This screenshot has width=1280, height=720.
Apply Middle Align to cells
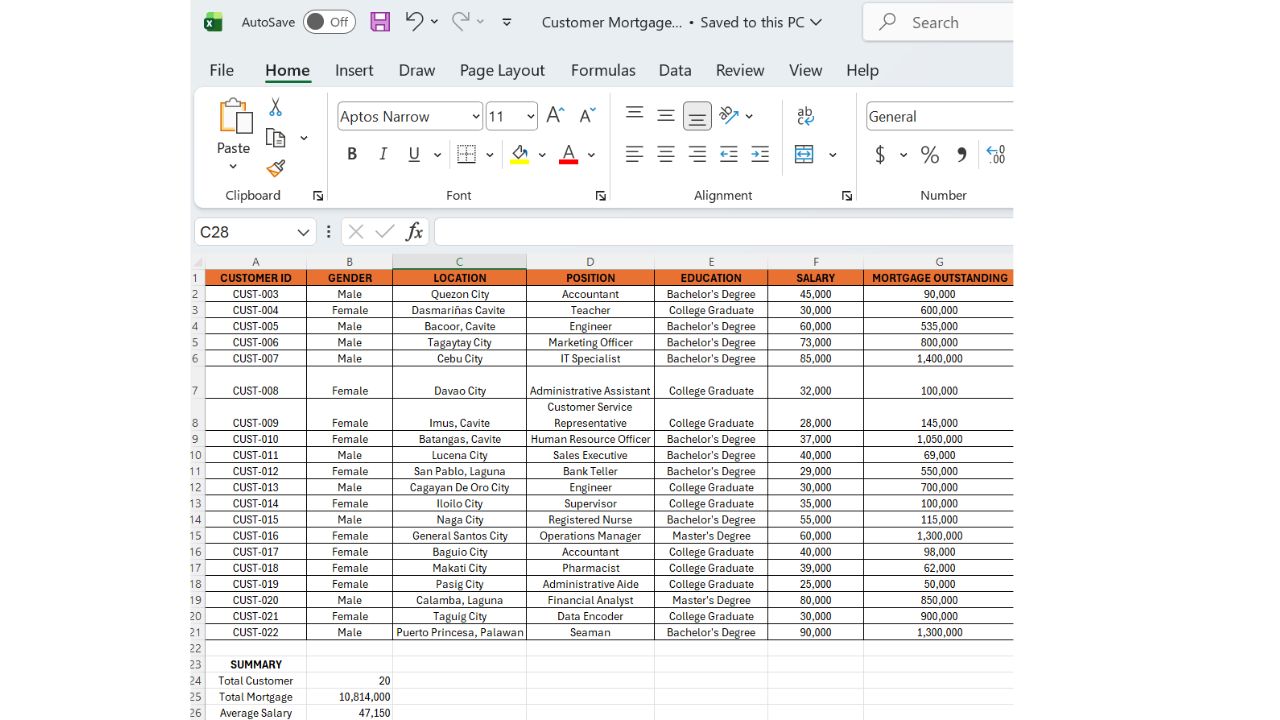coord(665,116)
